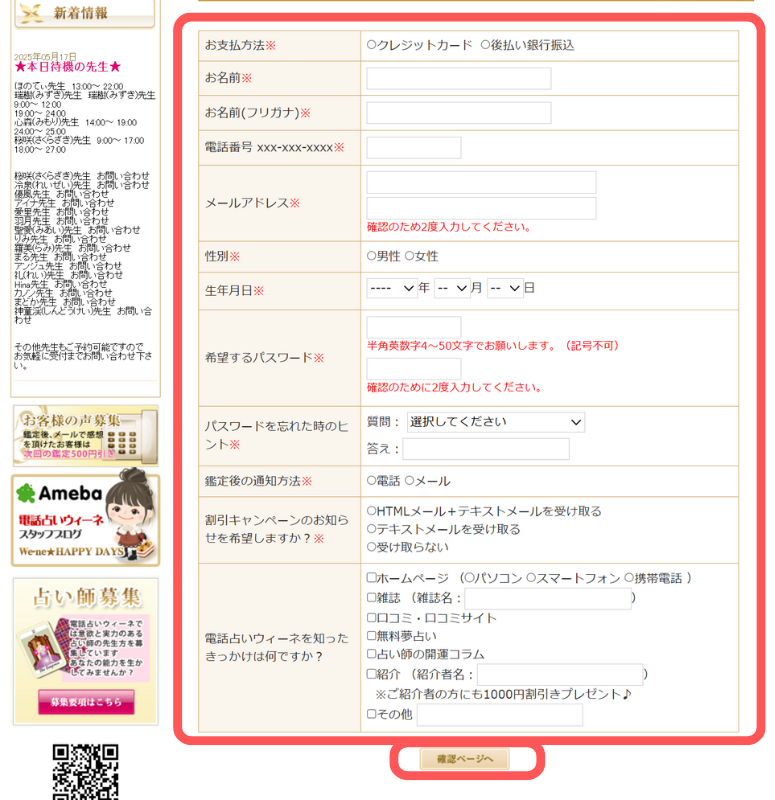Click the 2025年05月17日 date text
This screenshot has height=800, width=775.
click(x=45, y=57)
